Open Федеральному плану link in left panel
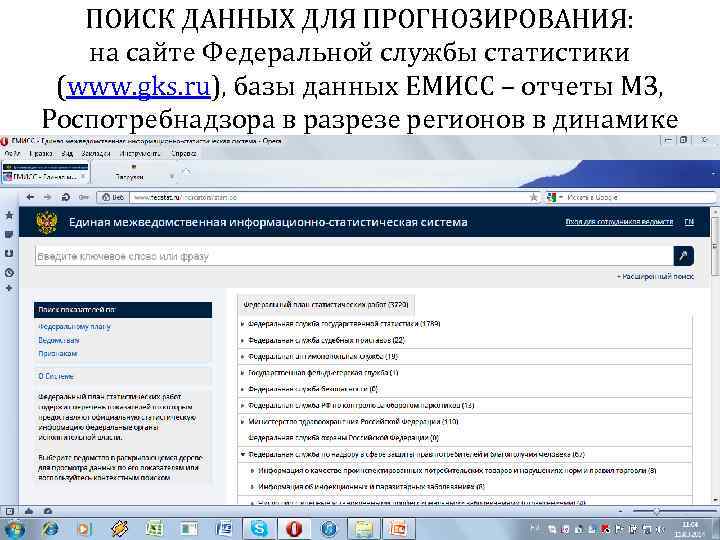Image resolution: width=720 pixels, height=540 pixels. coord(74,327)
